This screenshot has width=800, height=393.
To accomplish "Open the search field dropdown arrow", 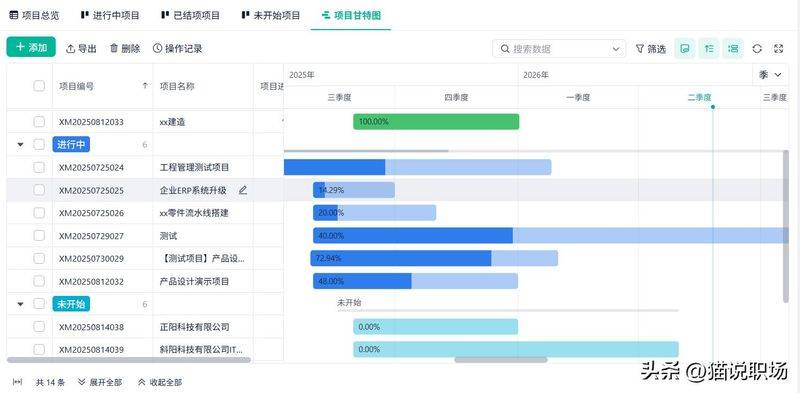I will click(616, 49).
